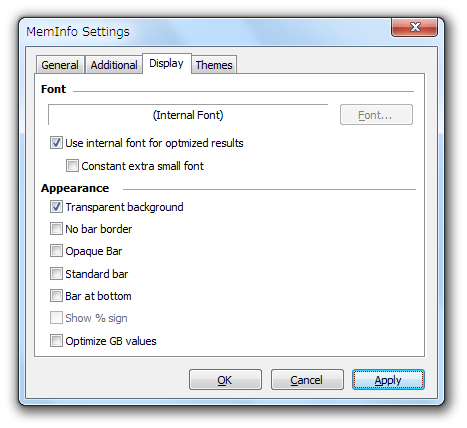Click the (Internal Font) preview field
467x428 pixels.
(188, 115)
